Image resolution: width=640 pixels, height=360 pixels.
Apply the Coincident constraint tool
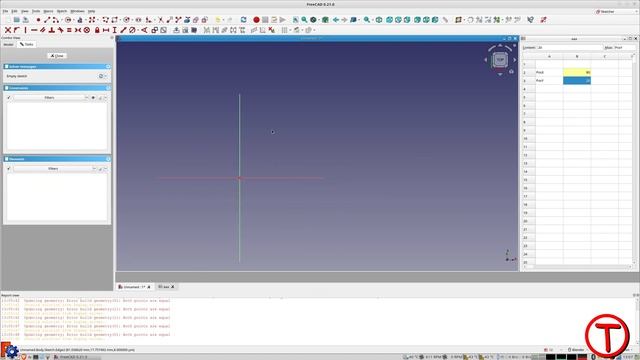[x=8, y=30]
